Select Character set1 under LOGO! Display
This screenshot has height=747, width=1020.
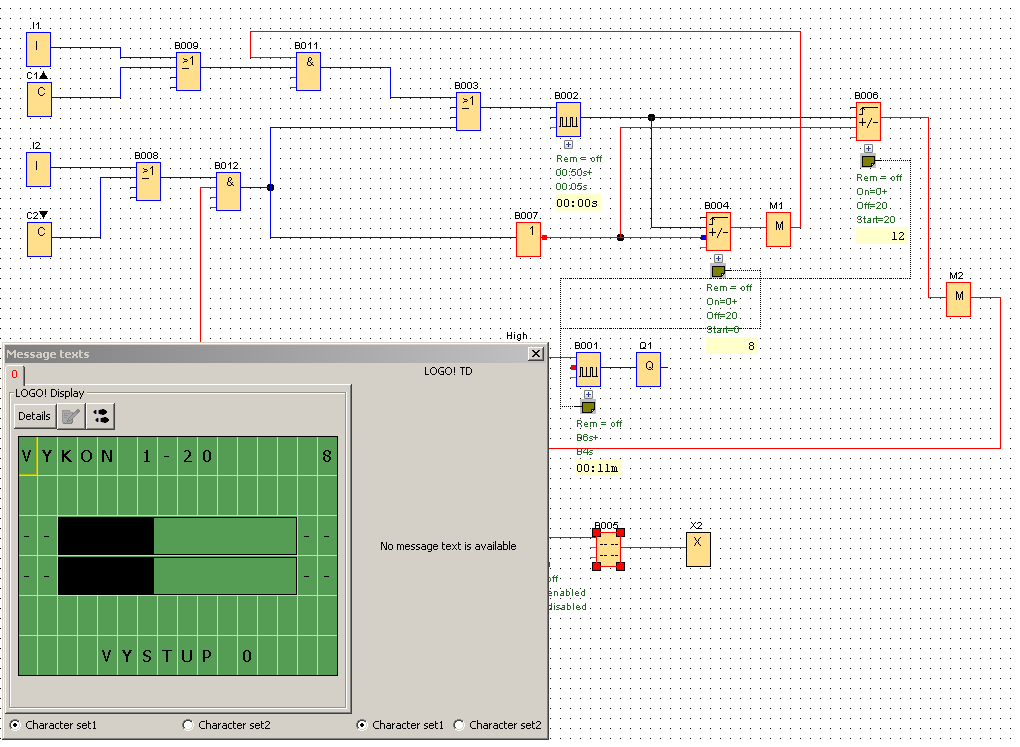point(16,725)
